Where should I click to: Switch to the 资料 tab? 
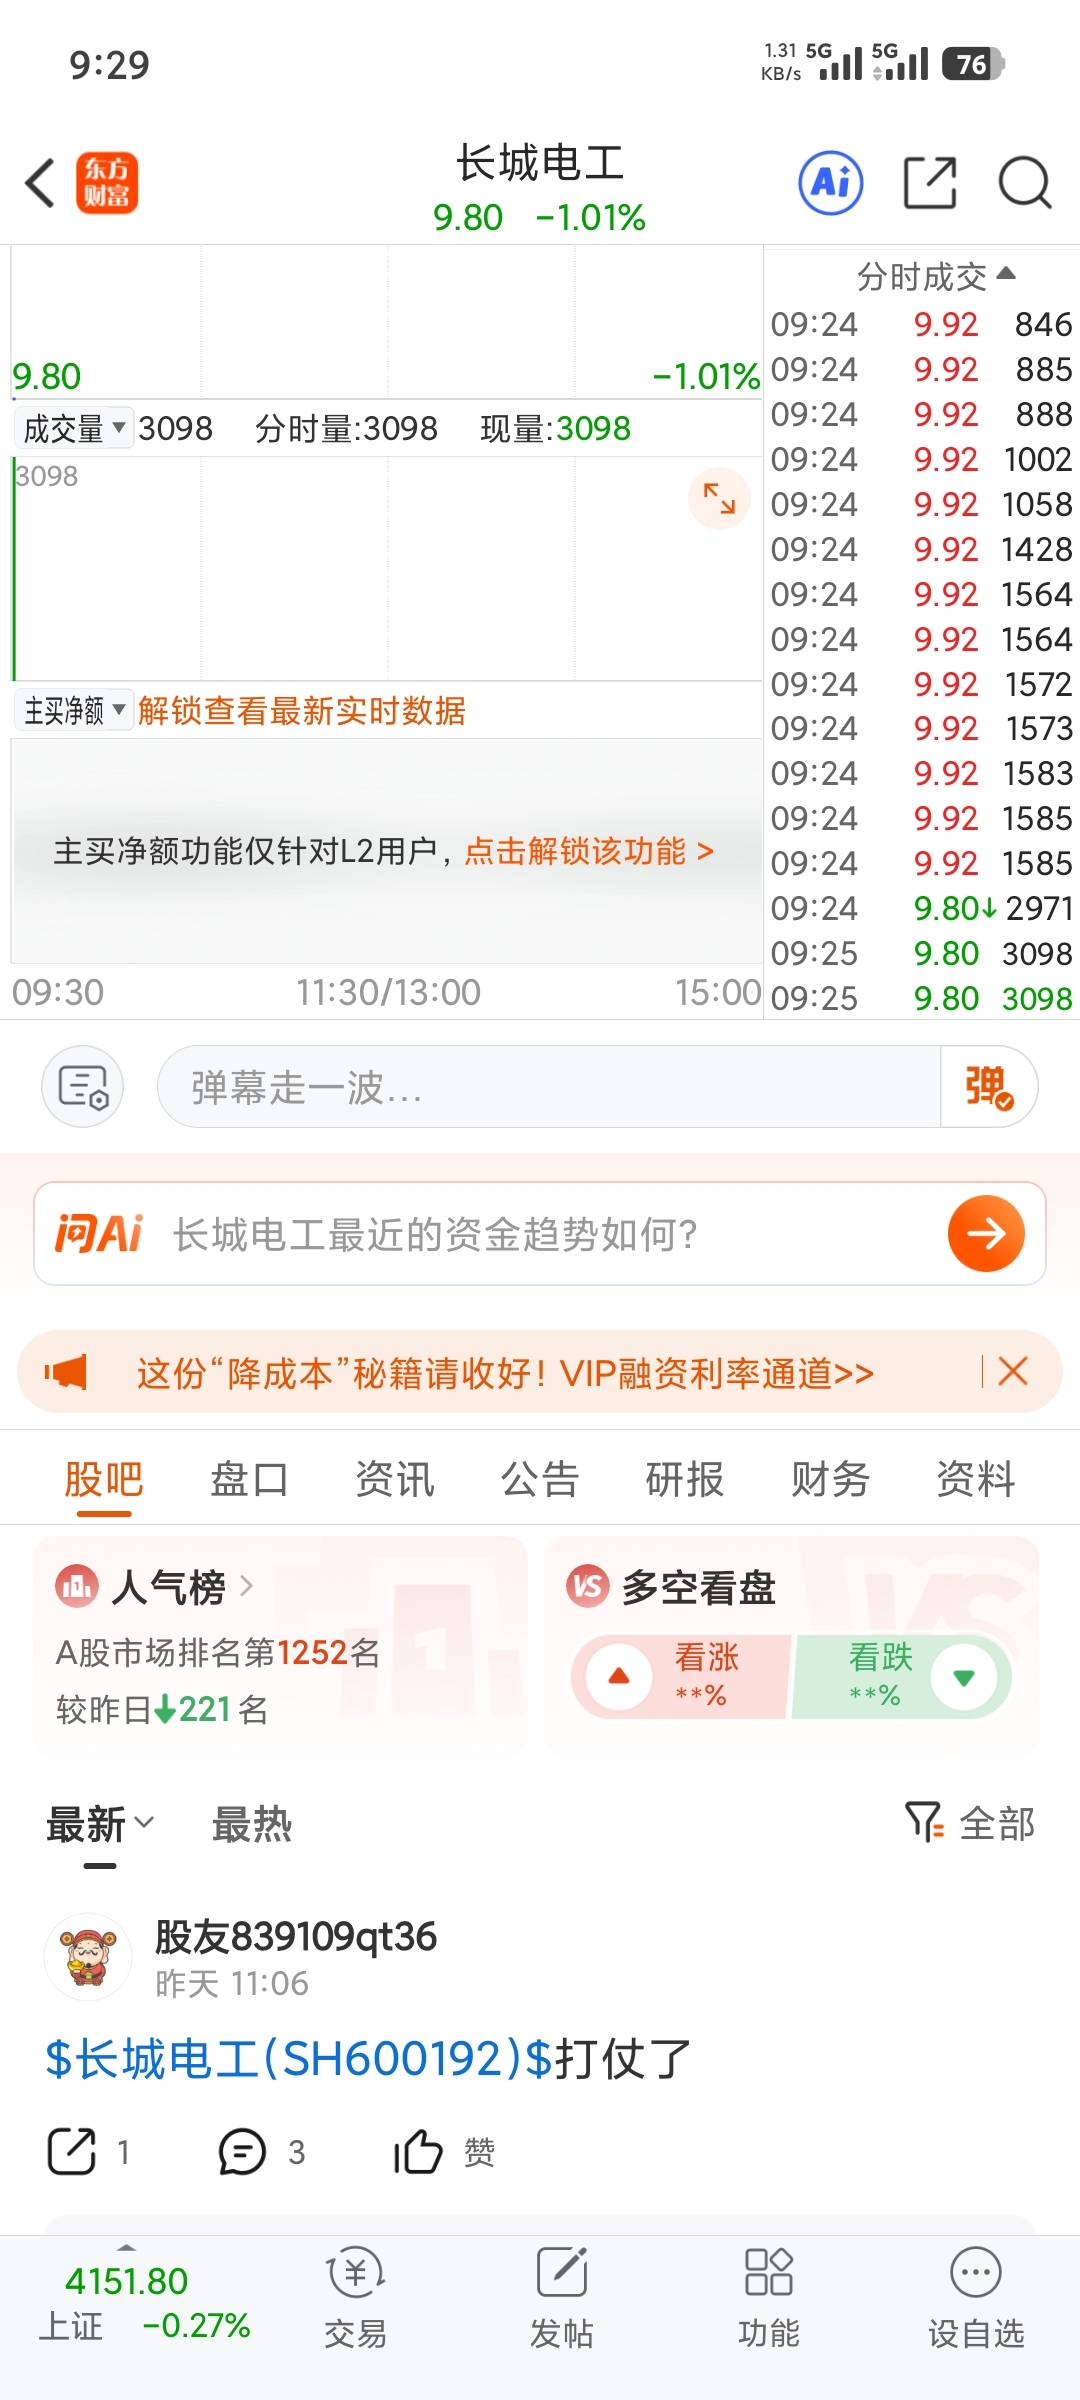pyautogui.click(x=976, y=1479)
